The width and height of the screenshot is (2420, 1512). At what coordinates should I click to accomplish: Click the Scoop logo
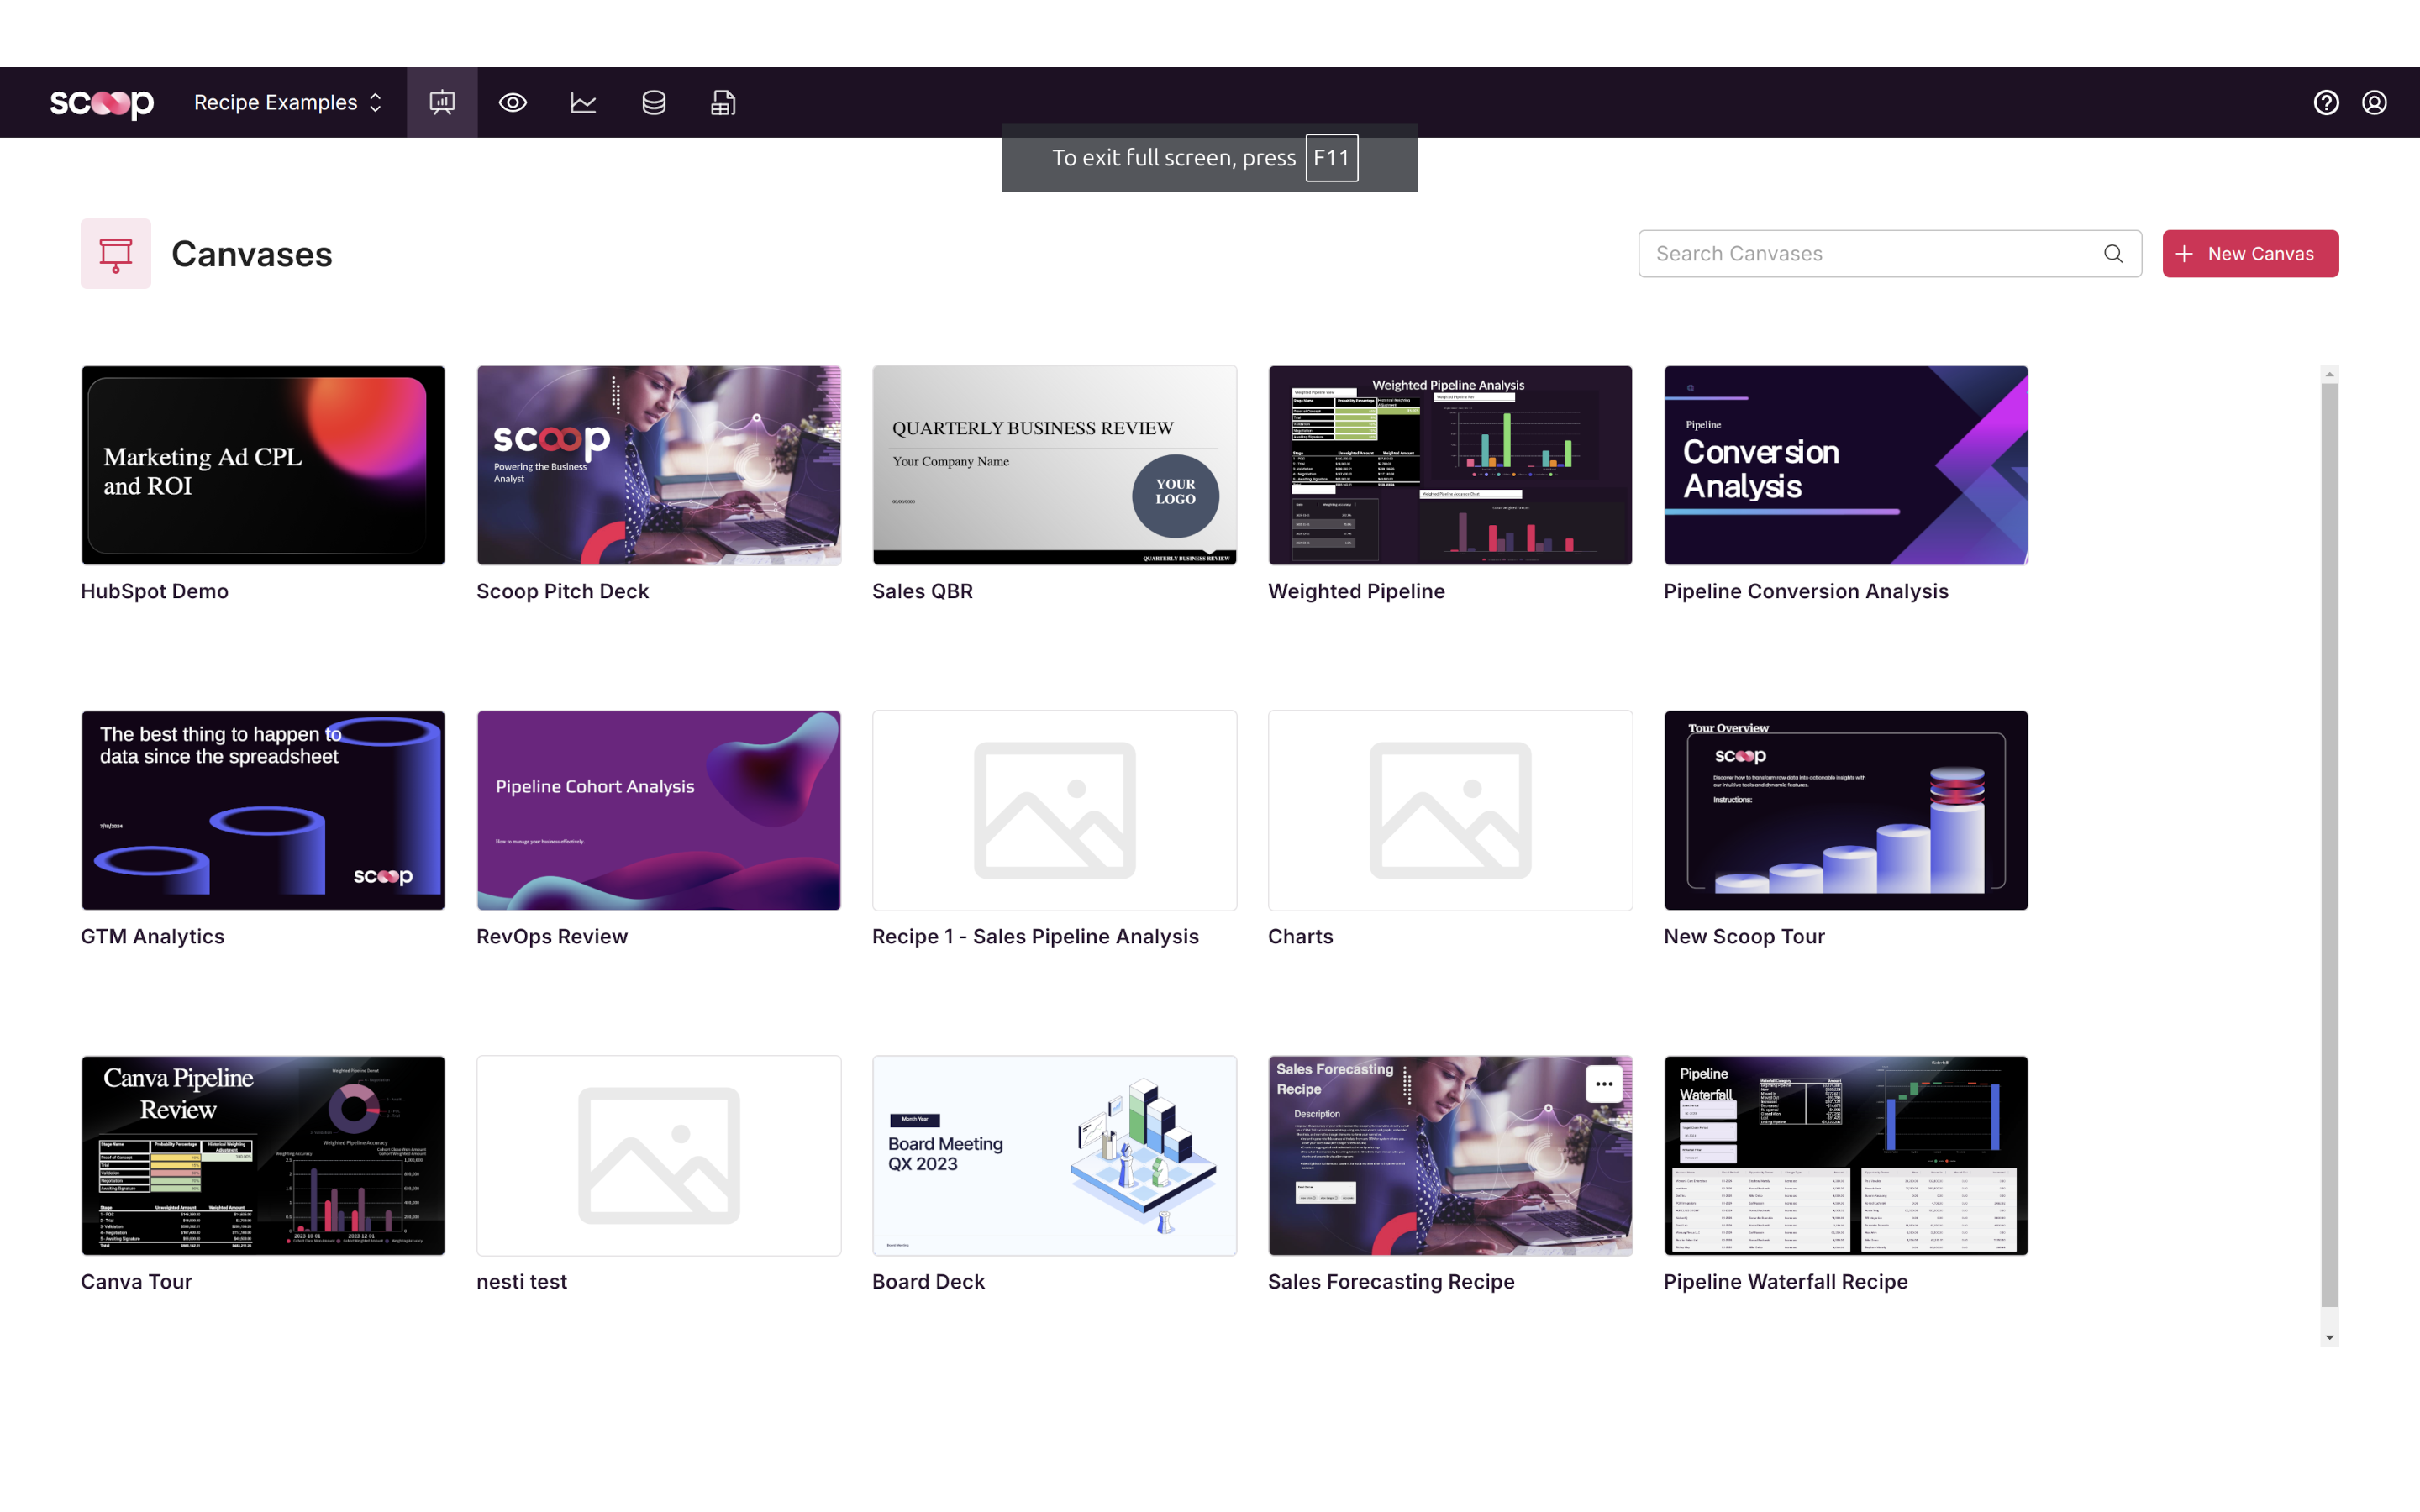click(102, 102)
